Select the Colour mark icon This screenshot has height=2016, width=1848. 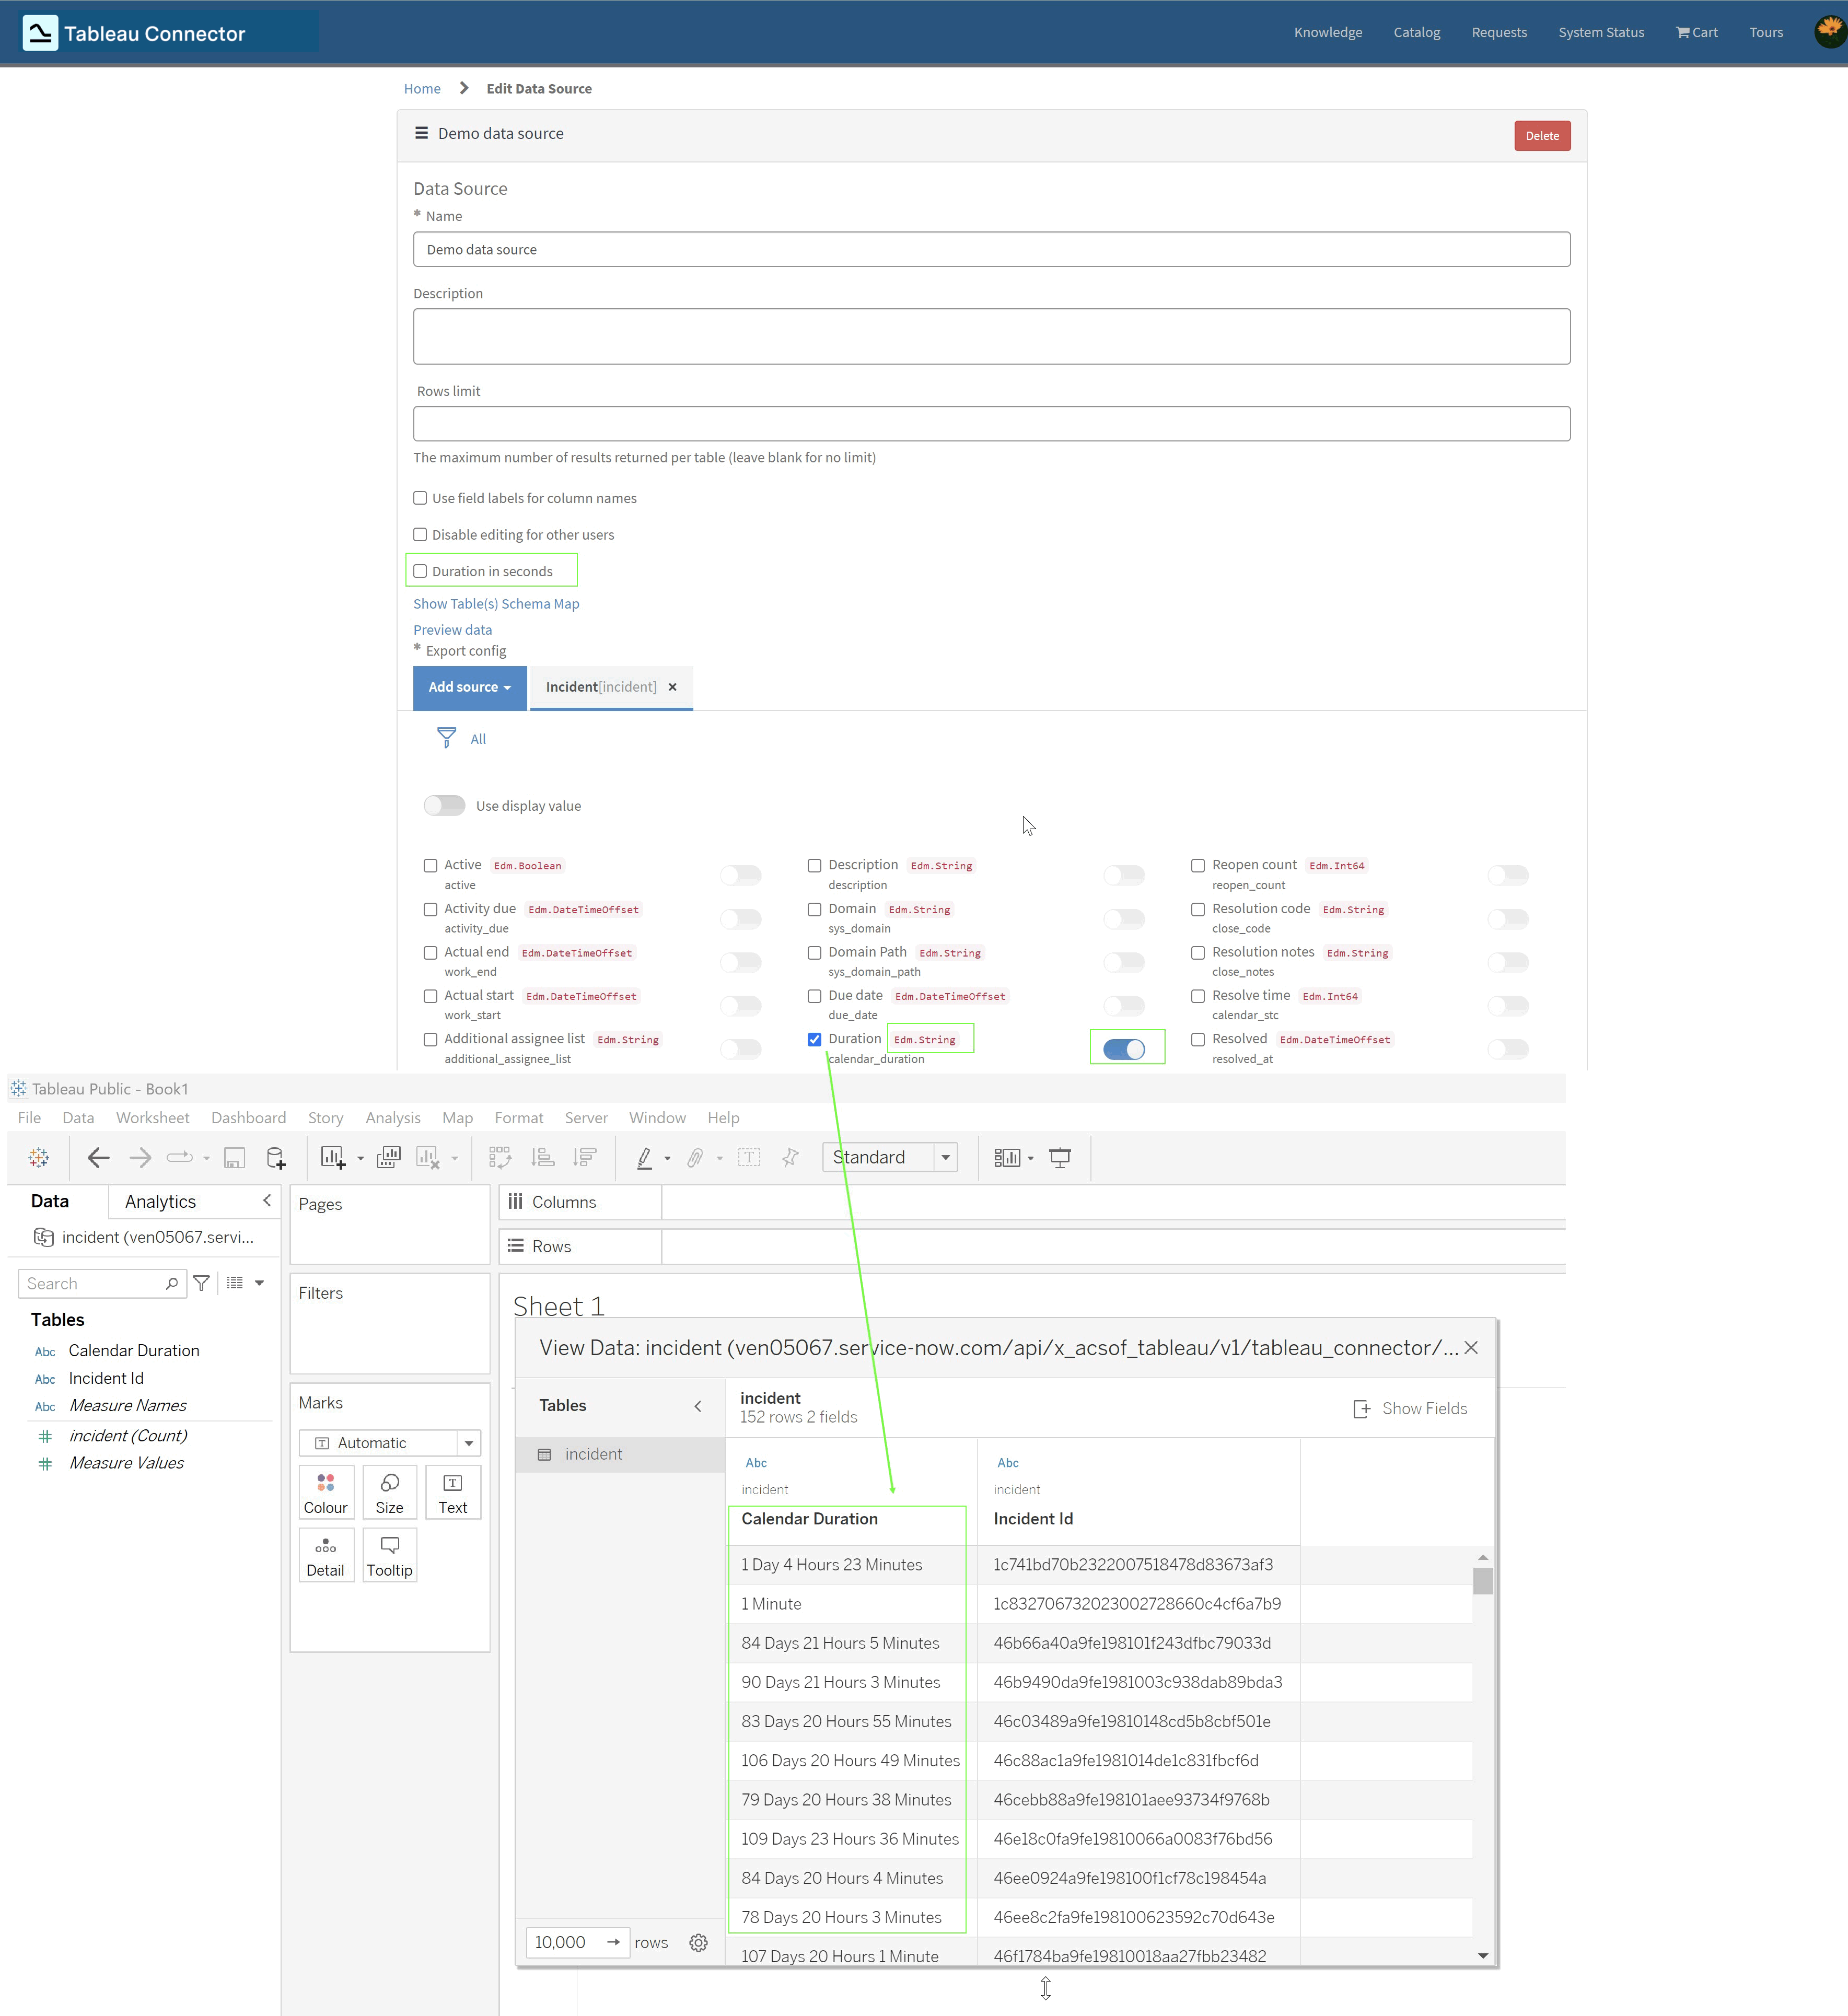click(x=325, y=1492)
